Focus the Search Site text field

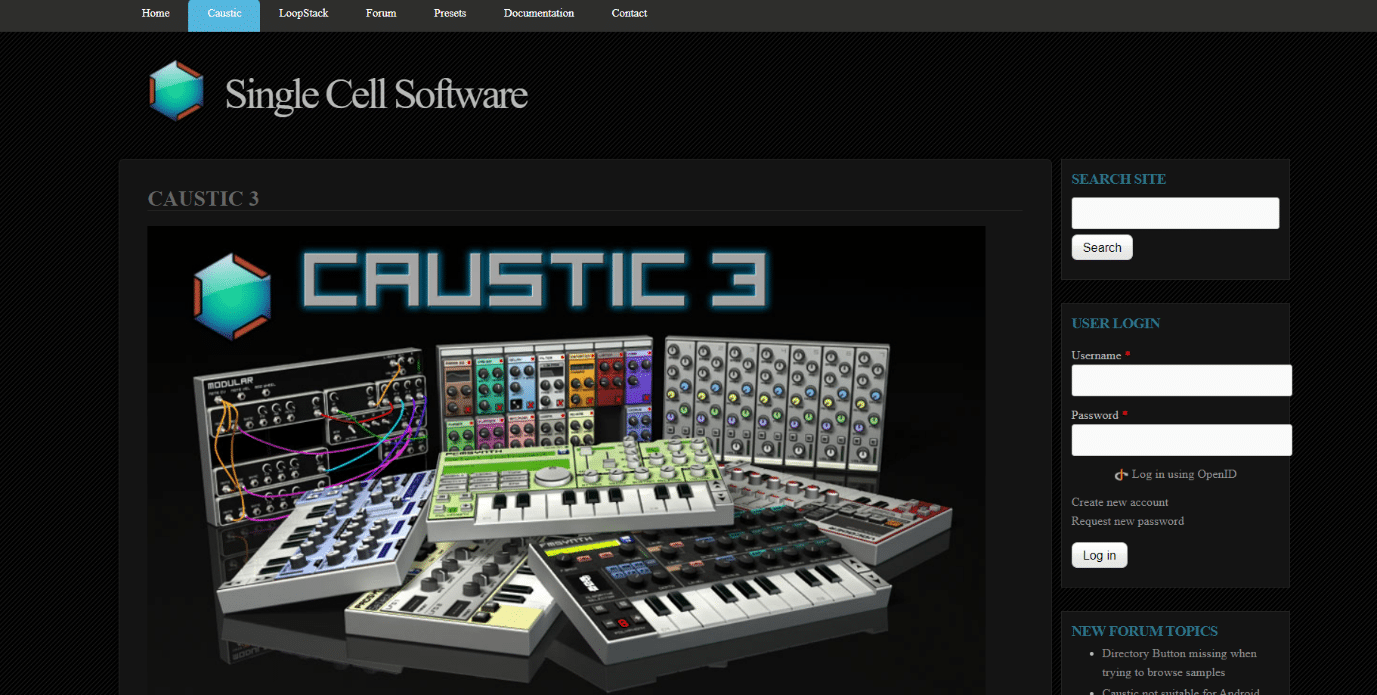1175,213
